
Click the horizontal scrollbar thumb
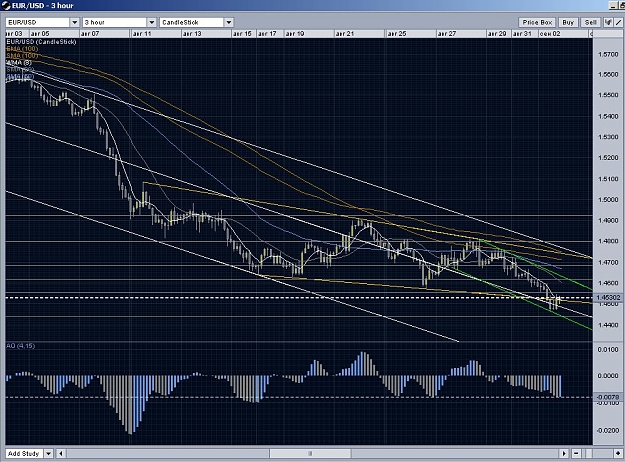pos(310,454)
